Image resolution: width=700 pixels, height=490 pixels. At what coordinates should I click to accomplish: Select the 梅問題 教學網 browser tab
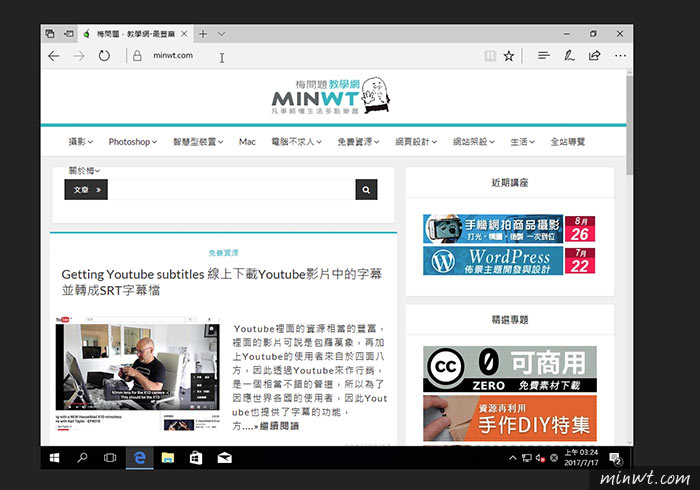(136, 34)
